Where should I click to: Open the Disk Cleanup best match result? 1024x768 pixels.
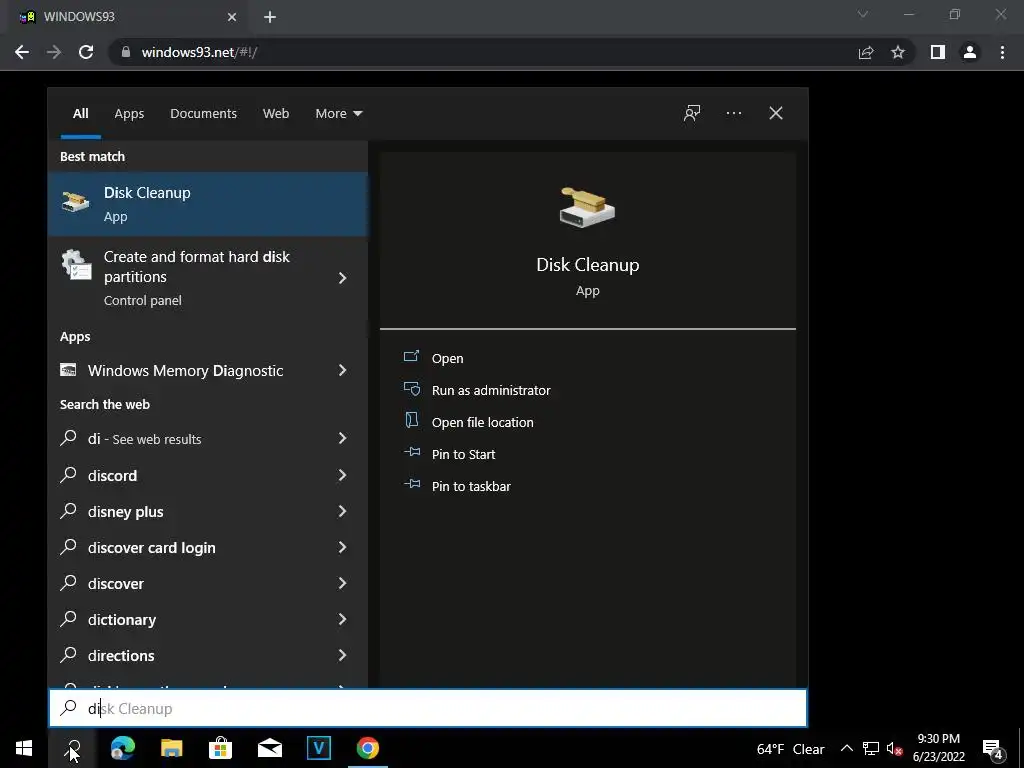[208, 204]
